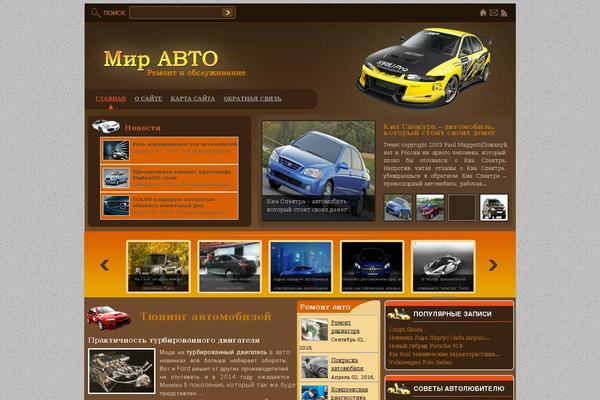Open the envelope mail icon

(x=494, y=13)
